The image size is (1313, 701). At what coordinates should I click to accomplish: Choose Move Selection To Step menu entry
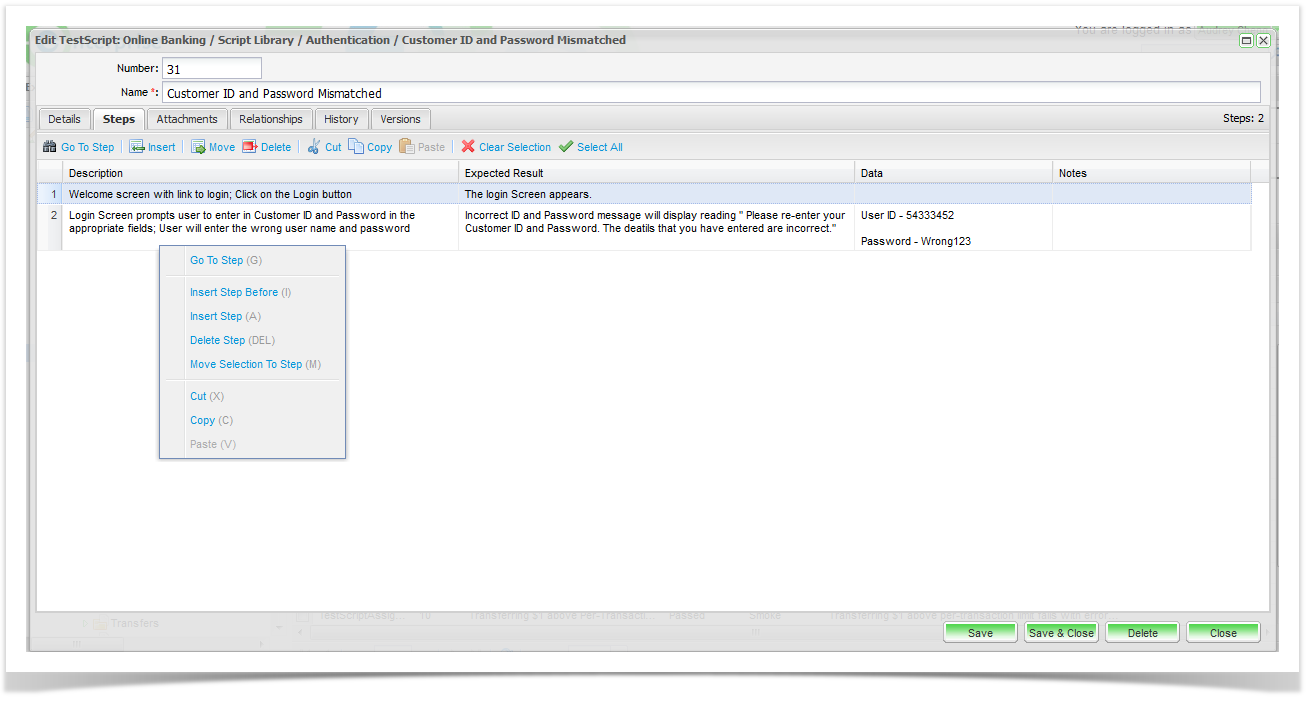click(x=246, y=365)
